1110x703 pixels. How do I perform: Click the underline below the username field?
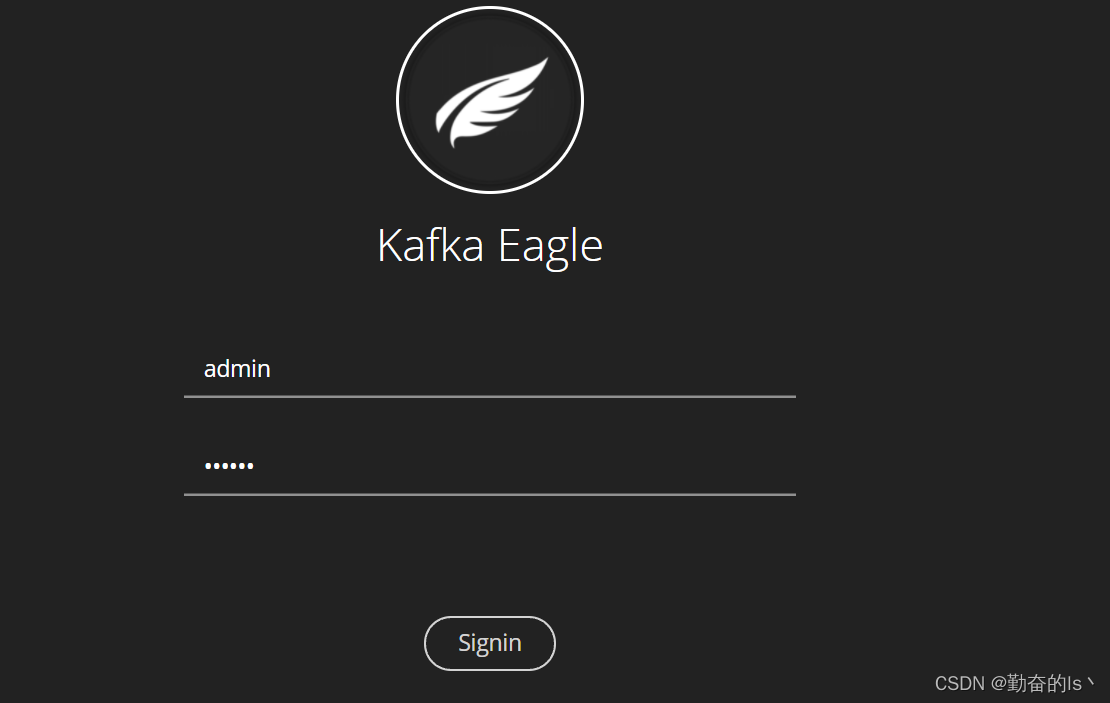coord(490,396)
